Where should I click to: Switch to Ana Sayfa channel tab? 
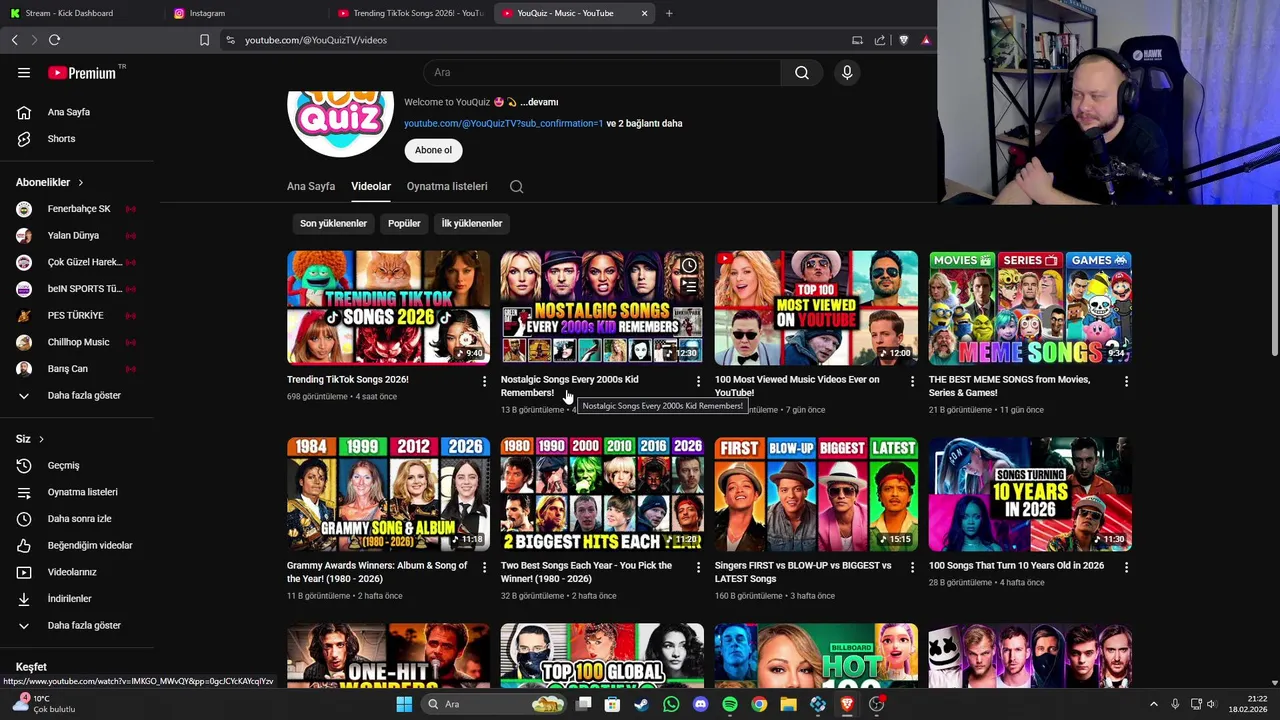pos(311,186)
